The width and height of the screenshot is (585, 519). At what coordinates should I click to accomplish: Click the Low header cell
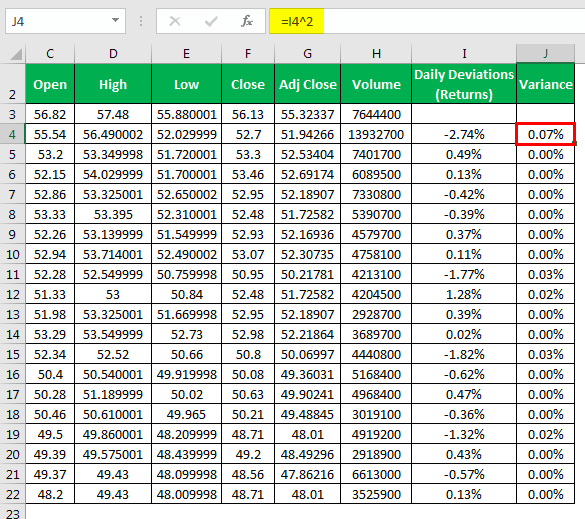pyautogui.click(x=187, y=84)
